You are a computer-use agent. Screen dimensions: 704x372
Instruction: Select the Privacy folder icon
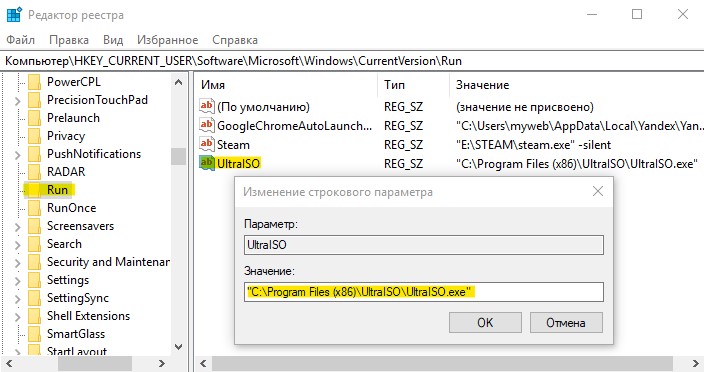point(34,136)
